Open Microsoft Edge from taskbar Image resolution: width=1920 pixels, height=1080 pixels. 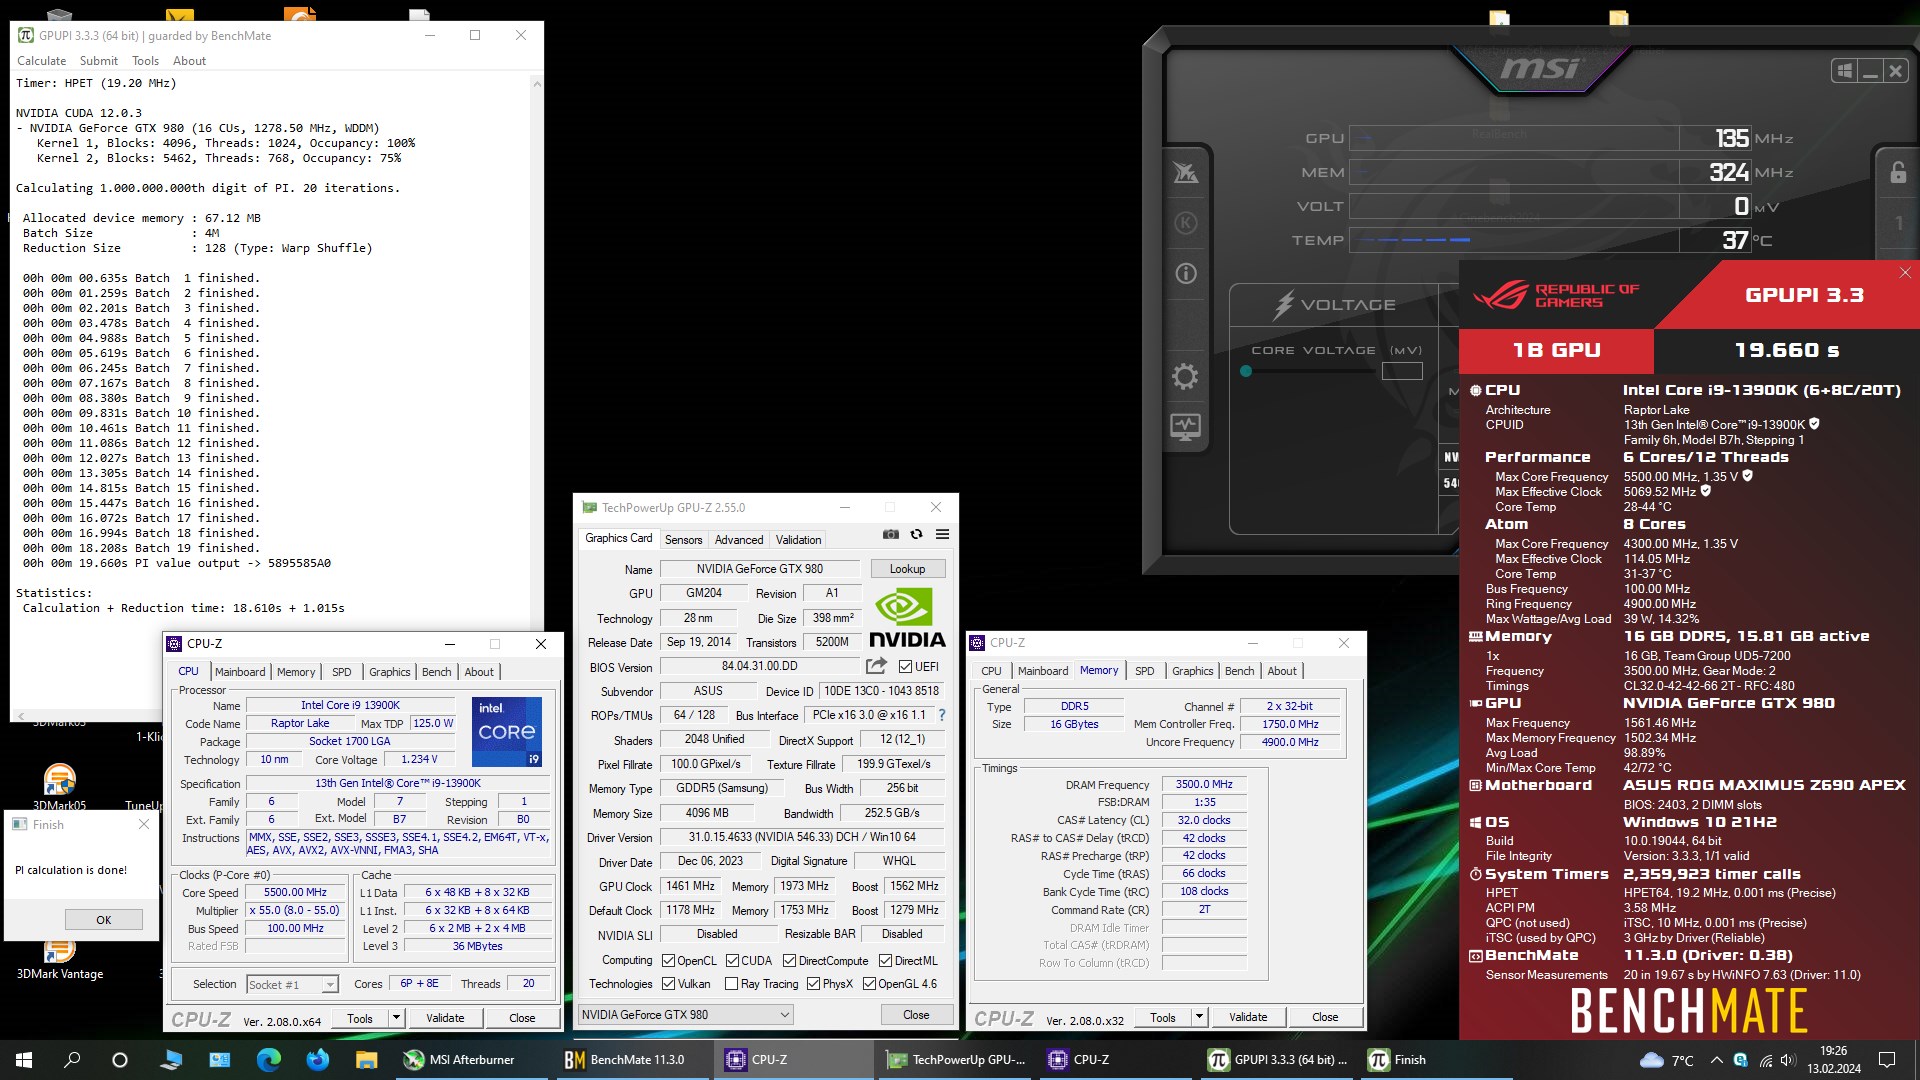coord(269,1060)
